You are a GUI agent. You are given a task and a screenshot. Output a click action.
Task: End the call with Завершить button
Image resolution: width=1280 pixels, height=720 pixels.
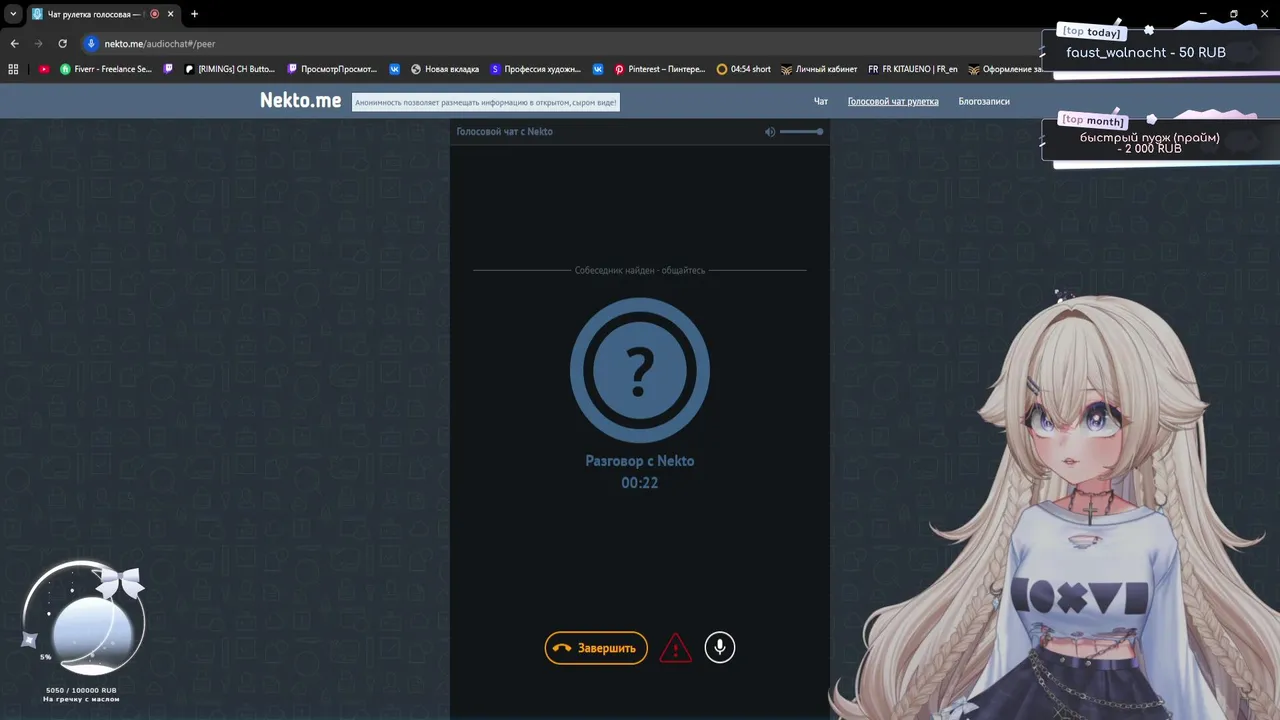596,648
